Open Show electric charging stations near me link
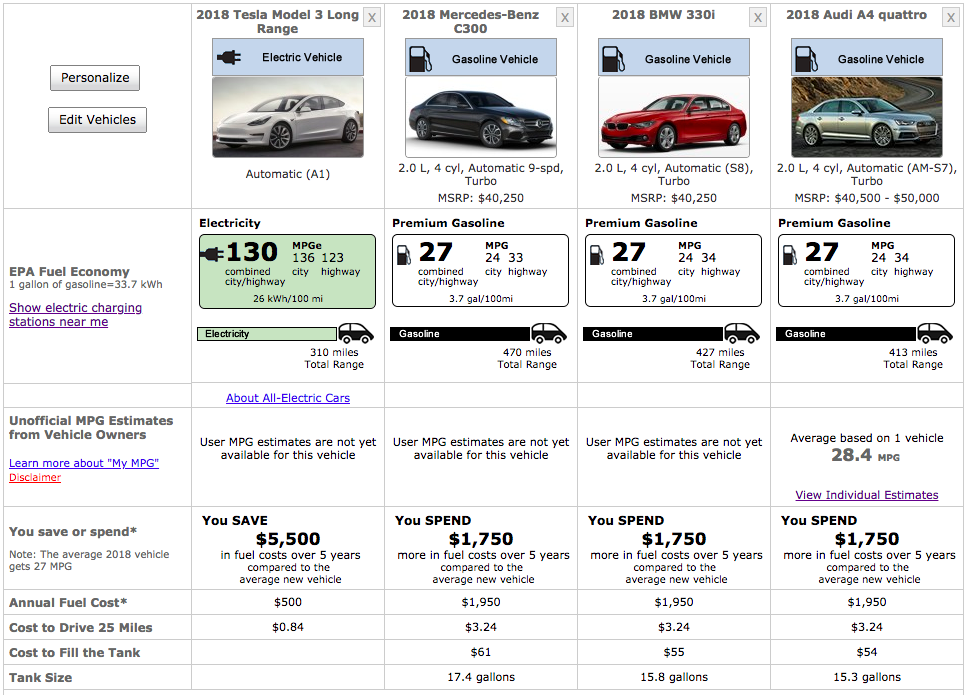The image size is (969, 695). [75, 314]
